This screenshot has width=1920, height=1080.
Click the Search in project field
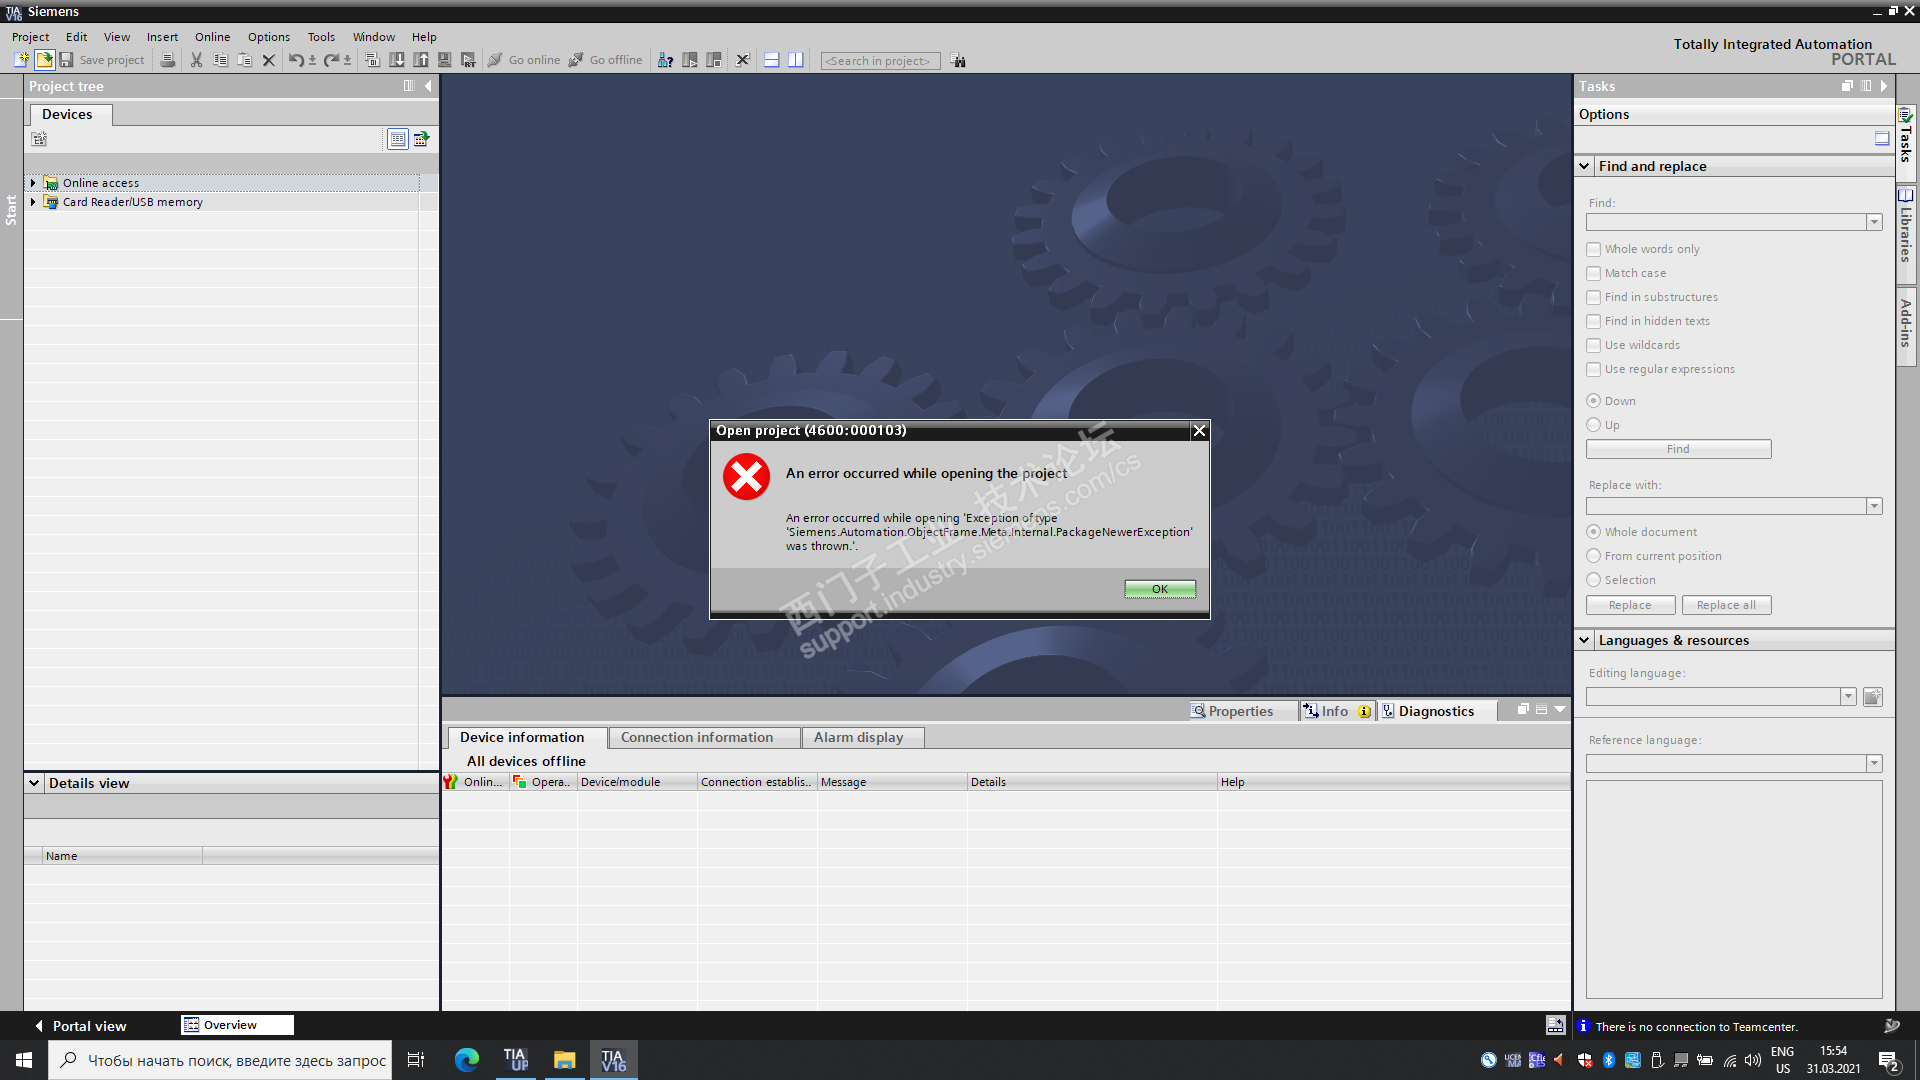(879, 61)
